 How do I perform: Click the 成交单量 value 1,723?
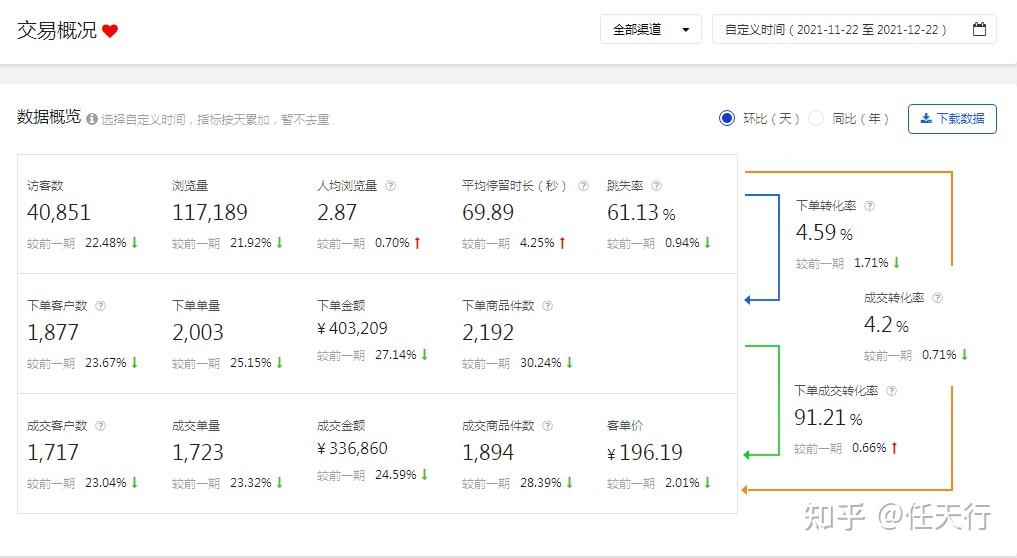(198, 452)
